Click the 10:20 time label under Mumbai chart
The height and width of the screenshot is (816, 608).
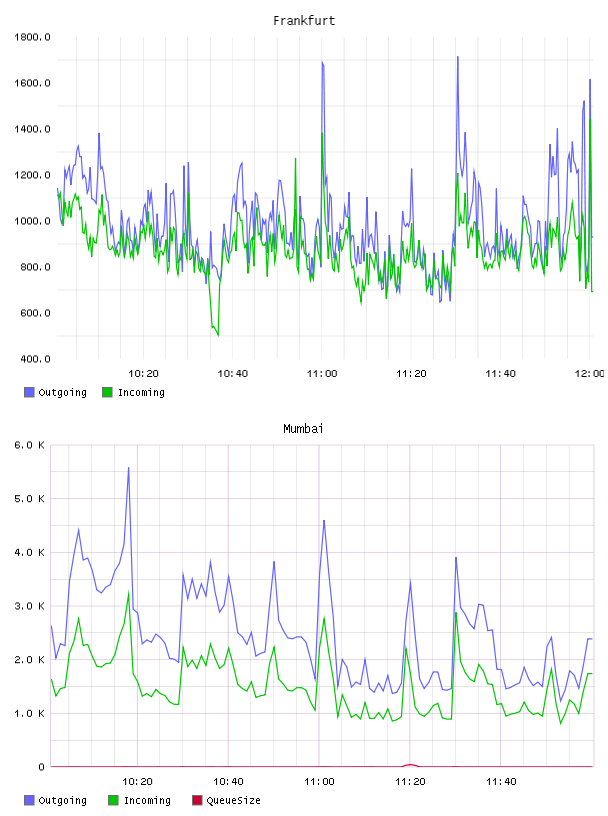tap(137, 782)
